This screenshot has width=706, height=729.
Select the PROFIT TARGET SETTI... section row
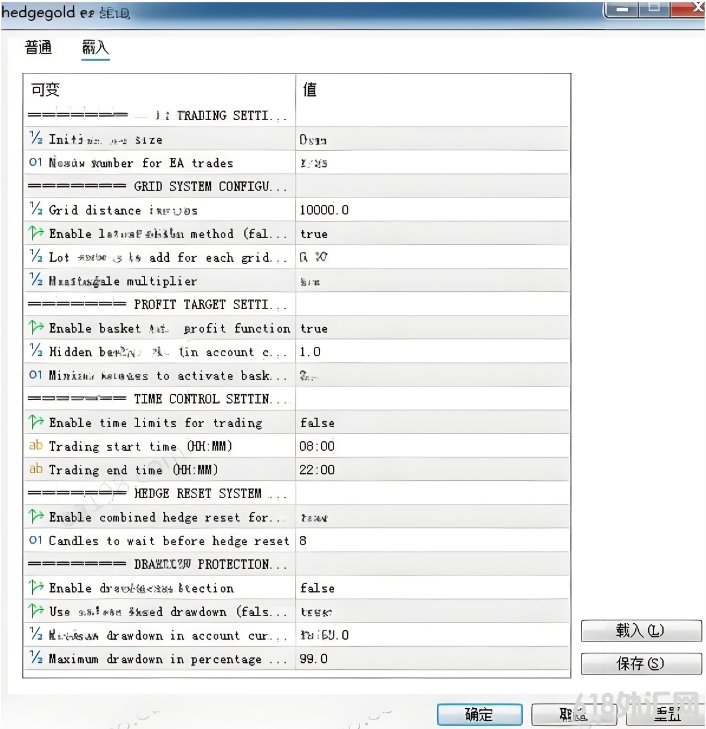click(296, 305)
